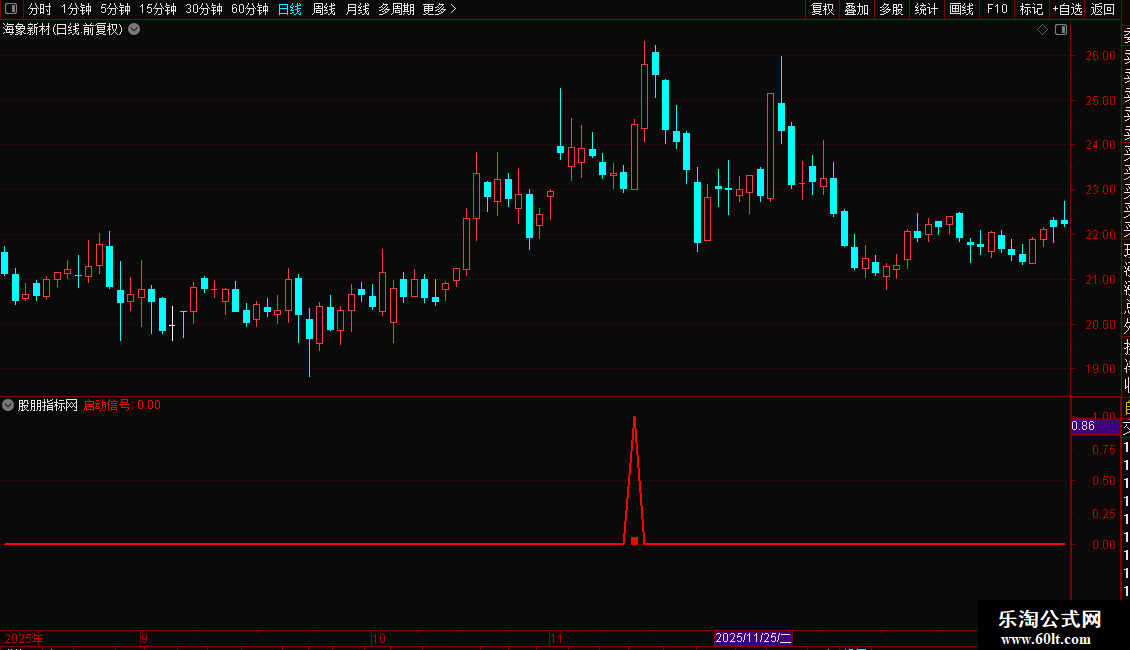The width and height of the screenshot is (1130, 650).
Task: Open the 复权 adjustment menu
Action: pos(822,9)
